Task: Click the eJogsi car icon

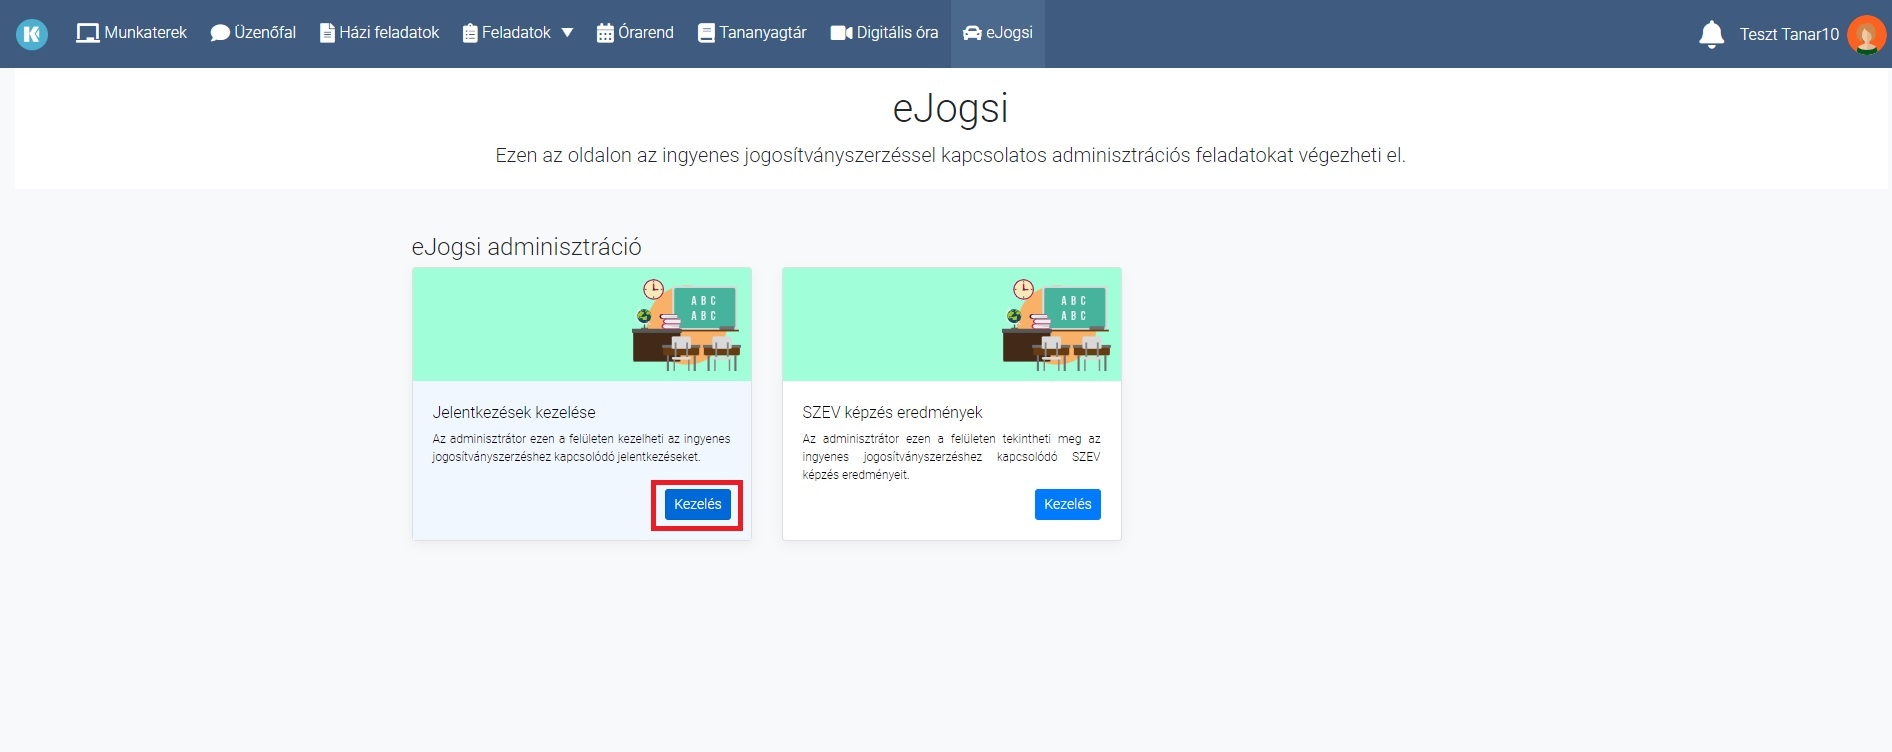Action: [972, 33]
